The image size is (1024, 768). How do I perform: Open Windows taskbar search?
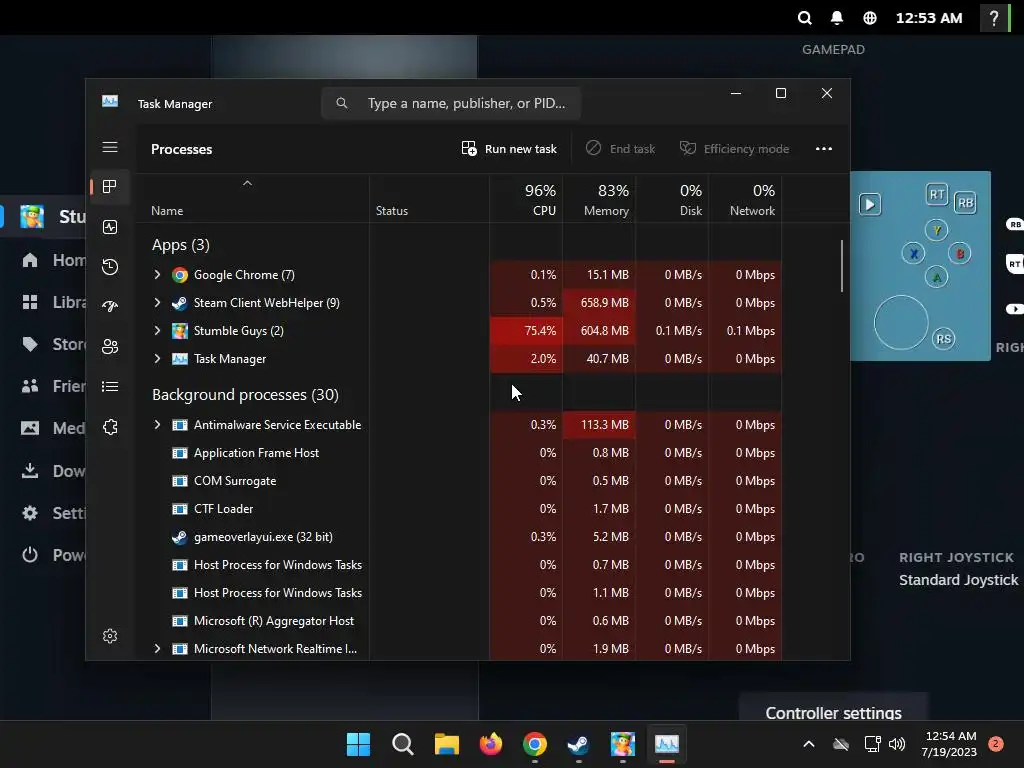(x=403, y=744)
